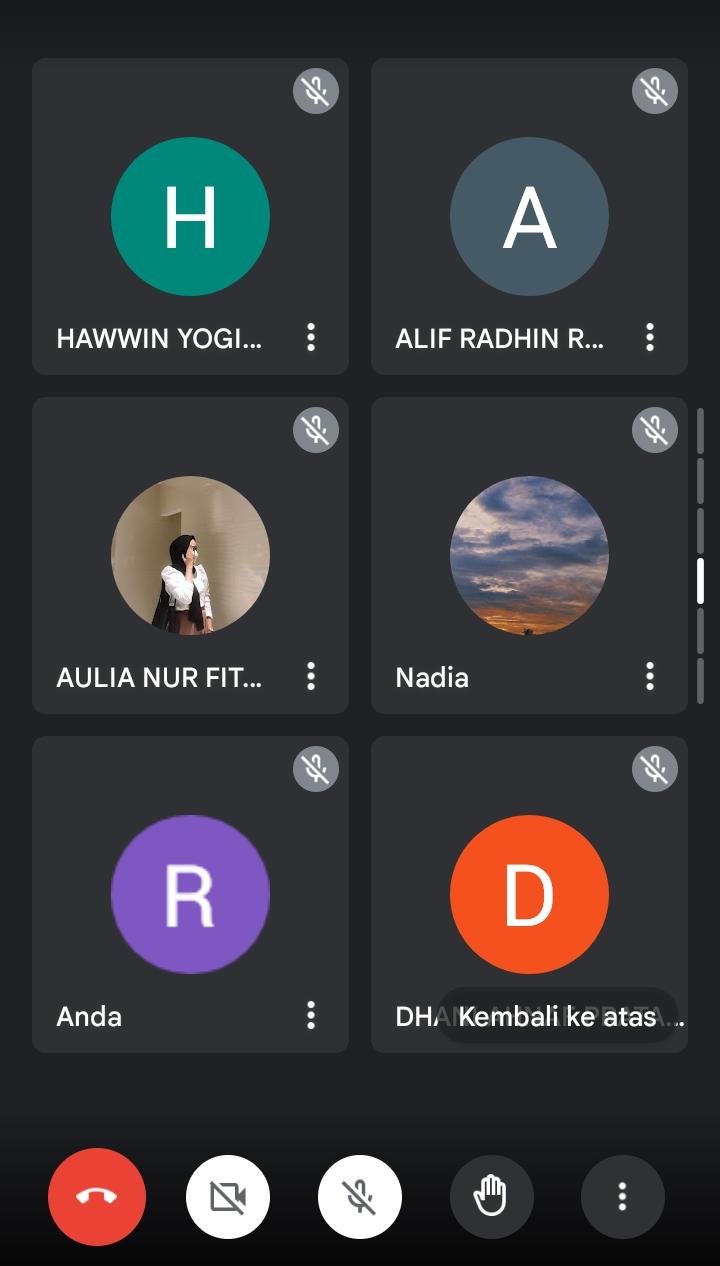Tap muted mic icon on HAWWIN YOGI tile
720x1266 pixels.
point(316,91)
